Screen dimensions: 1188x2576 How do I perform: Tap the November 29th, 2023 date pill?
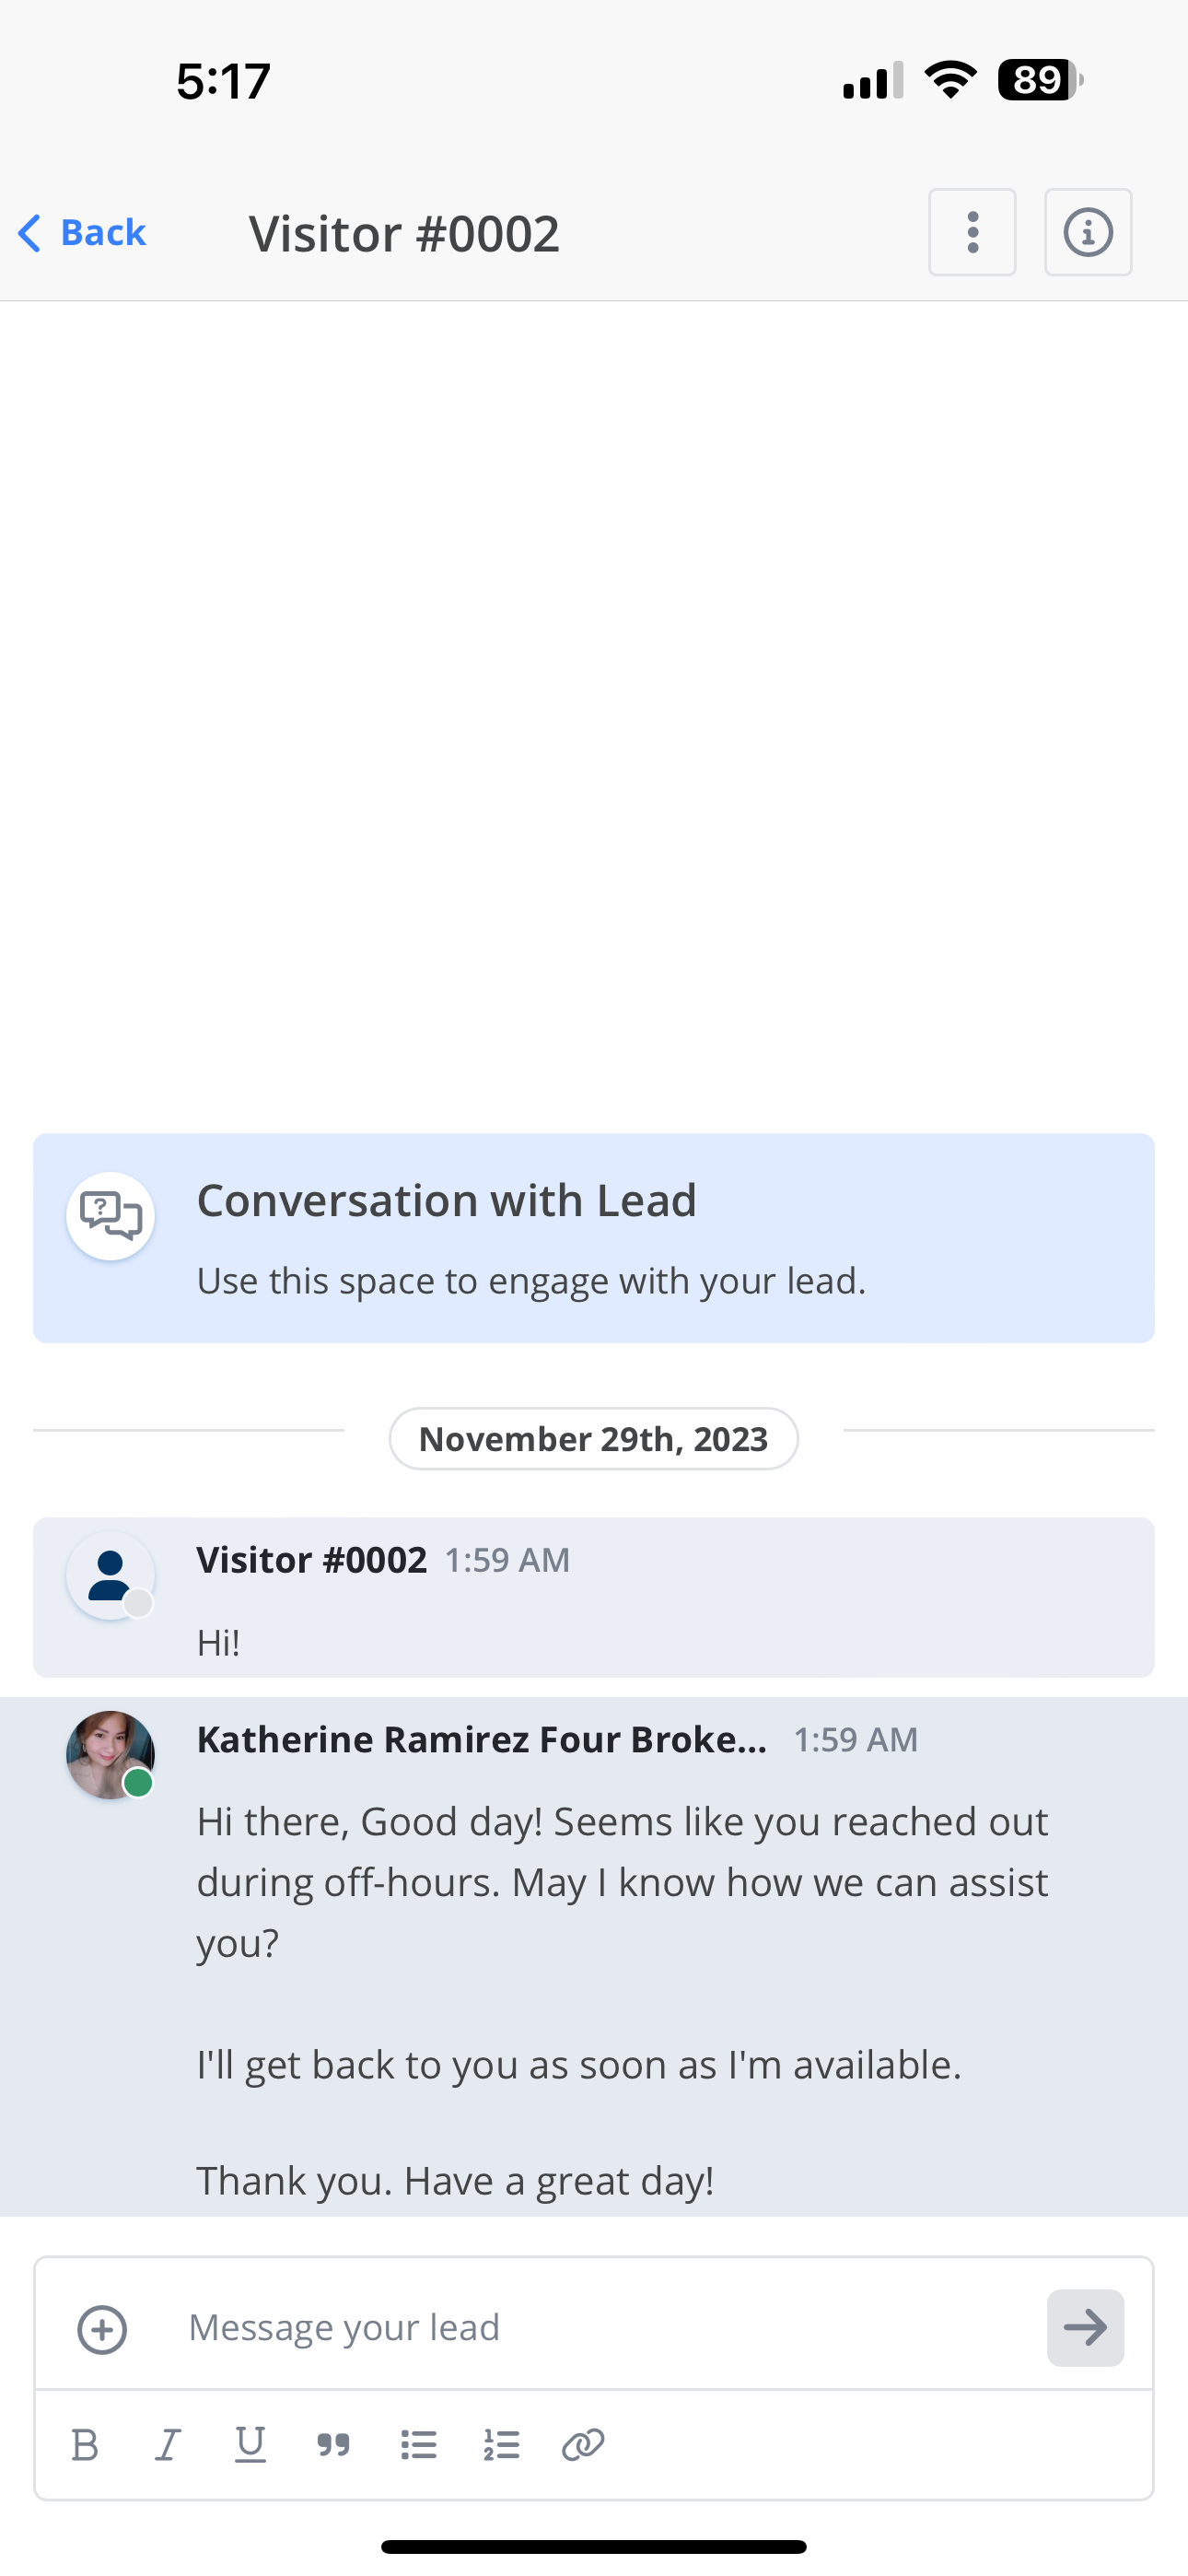[594, 1439]
